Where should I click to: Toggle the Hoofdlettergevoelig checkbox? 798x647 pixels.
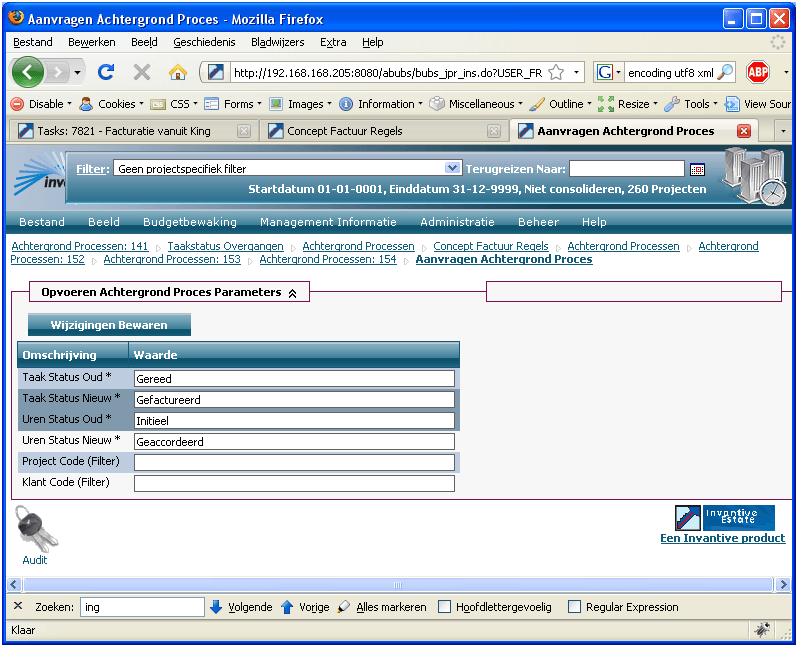(444, 607)
